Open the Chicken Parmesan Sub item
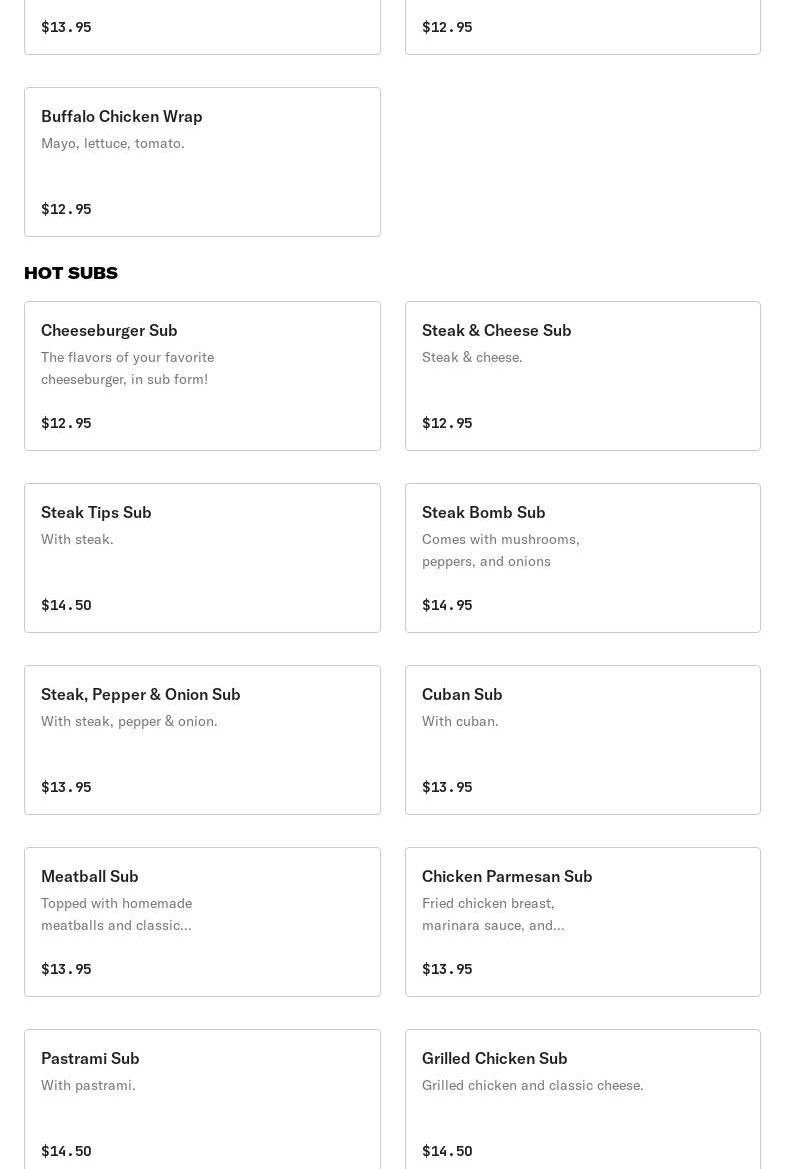785x1169 pixels. tap(582, 922)
